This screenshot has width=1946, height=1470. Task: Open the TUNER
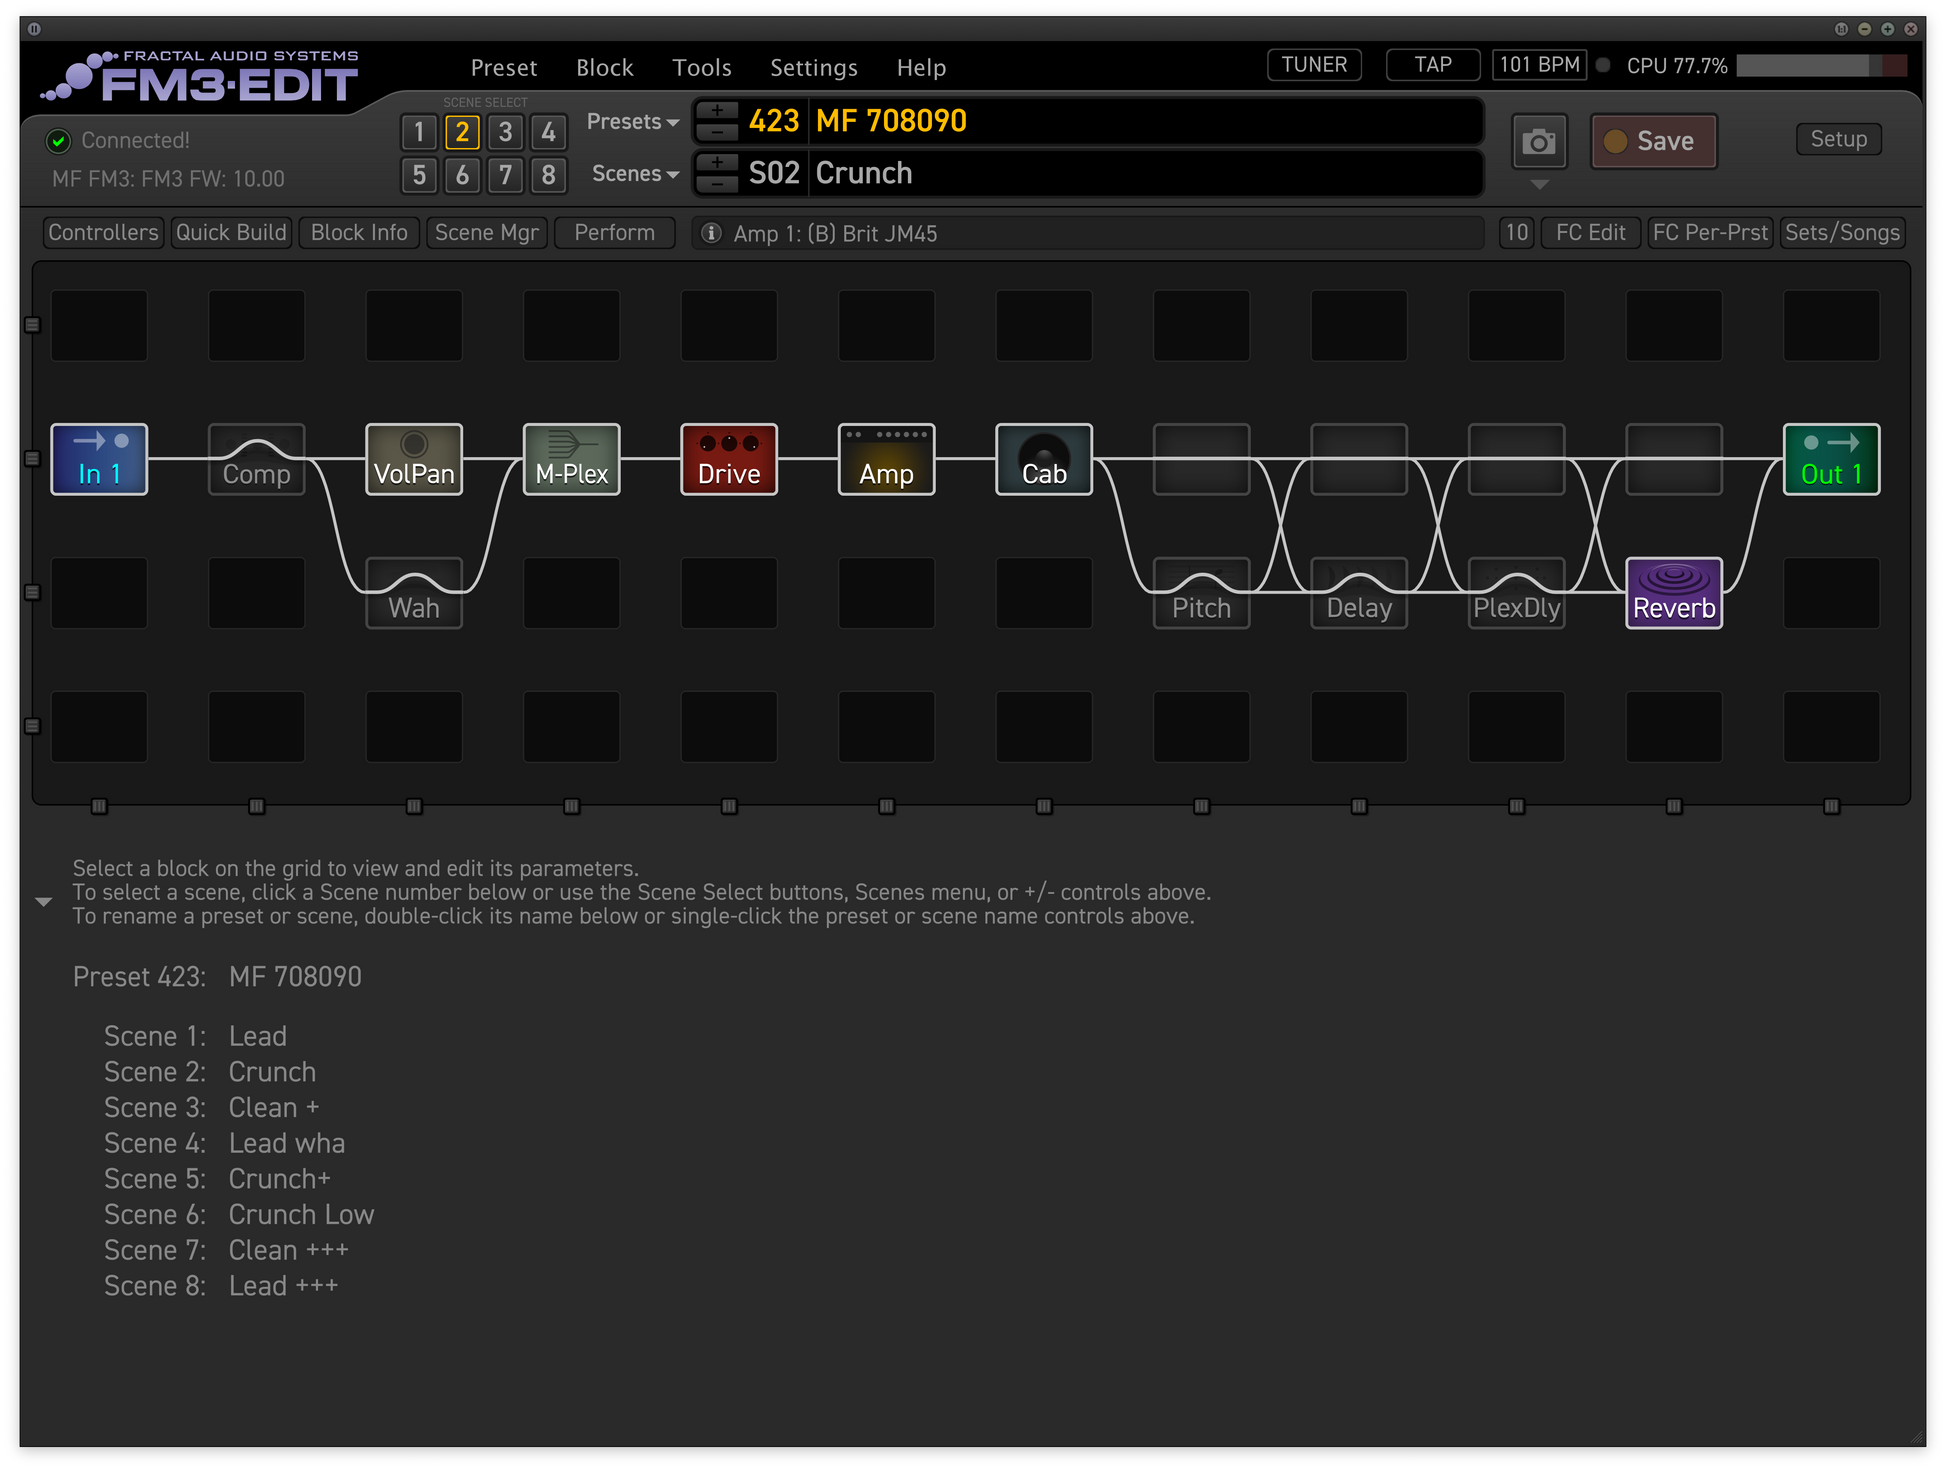[x=1313, y=65]
